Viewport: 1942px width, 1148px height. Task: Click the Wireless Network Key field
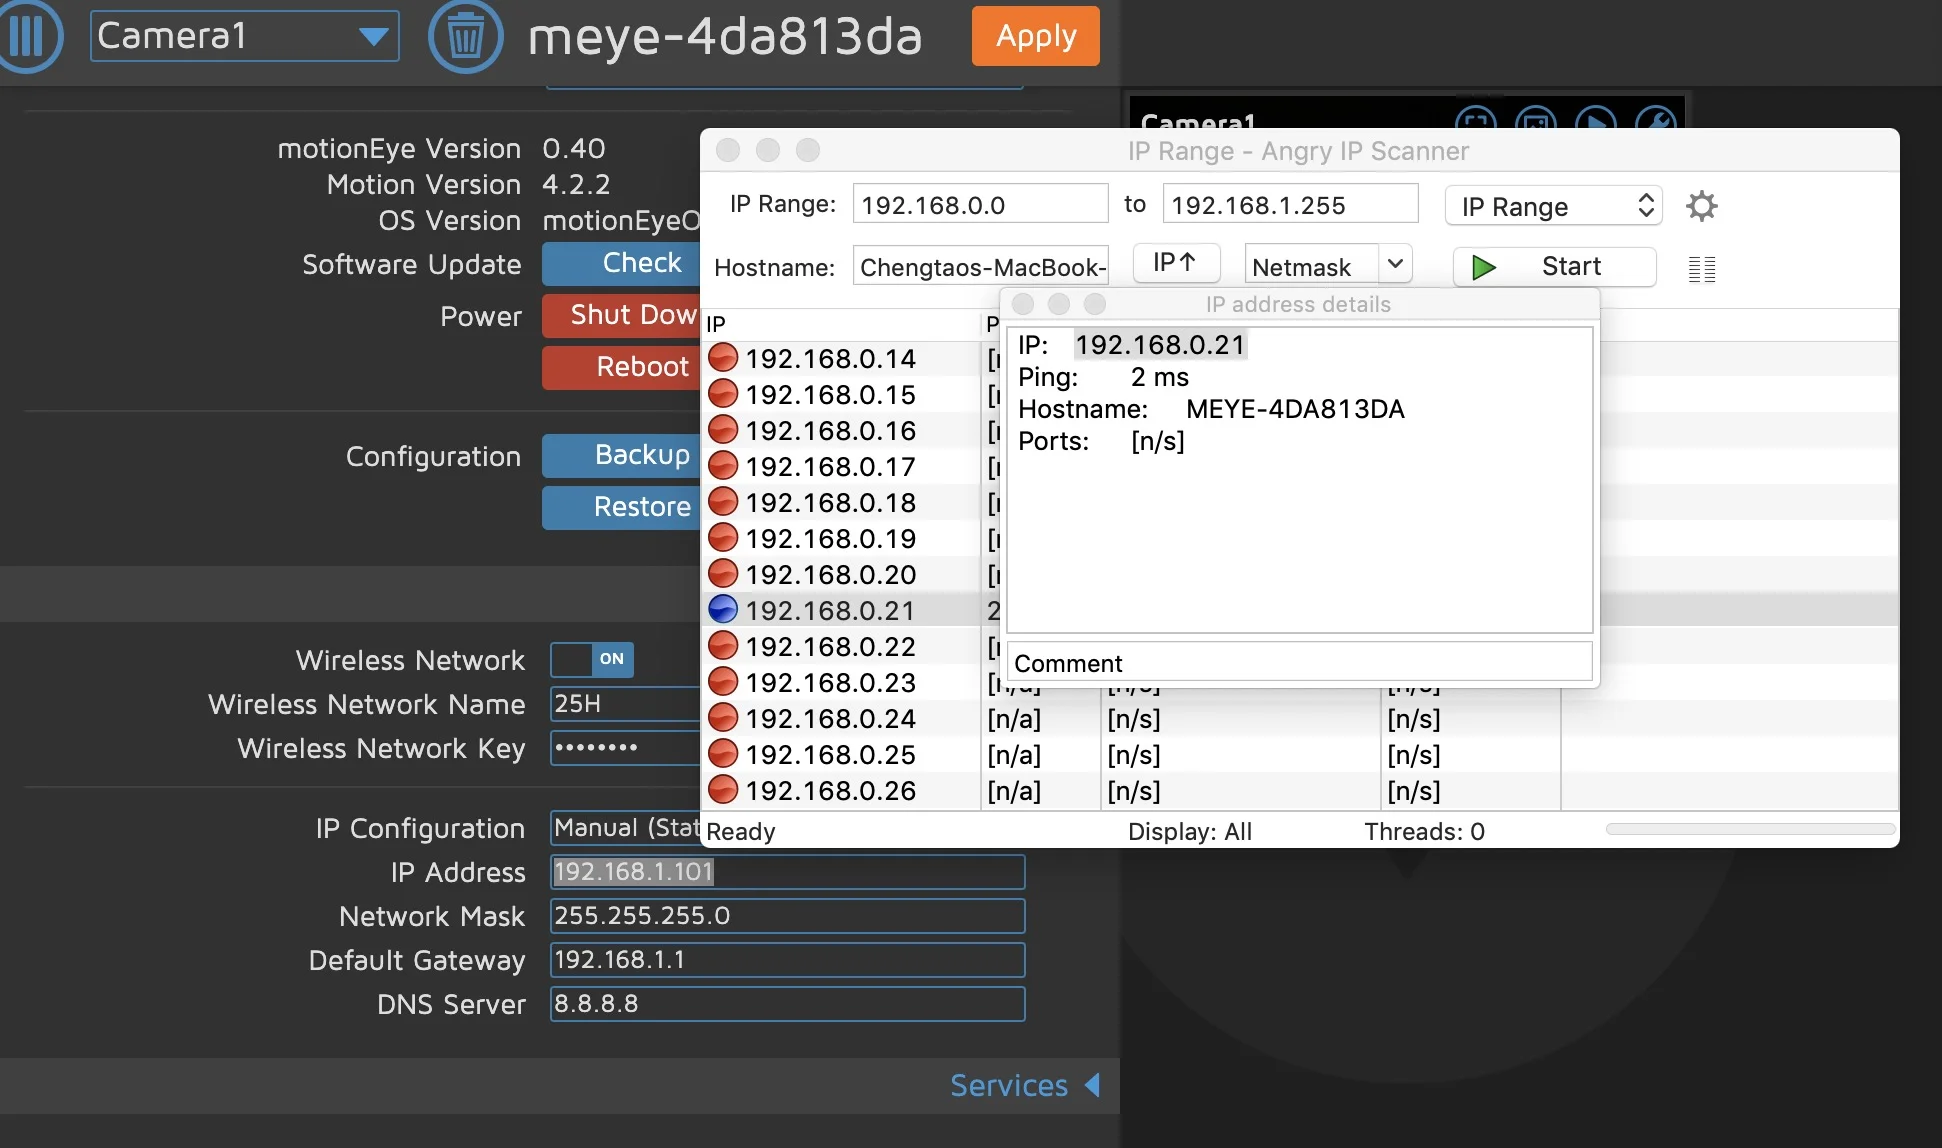626,748
